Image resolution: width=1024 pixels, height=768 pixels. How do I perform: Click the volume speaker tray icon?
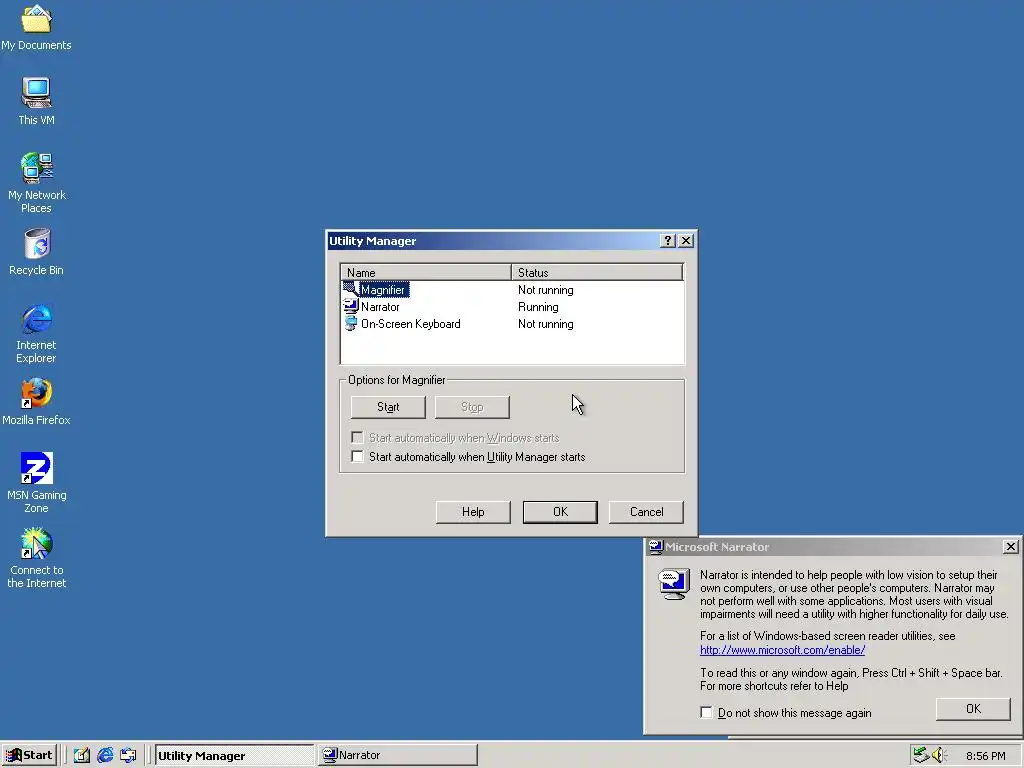(x=939, y=755)
